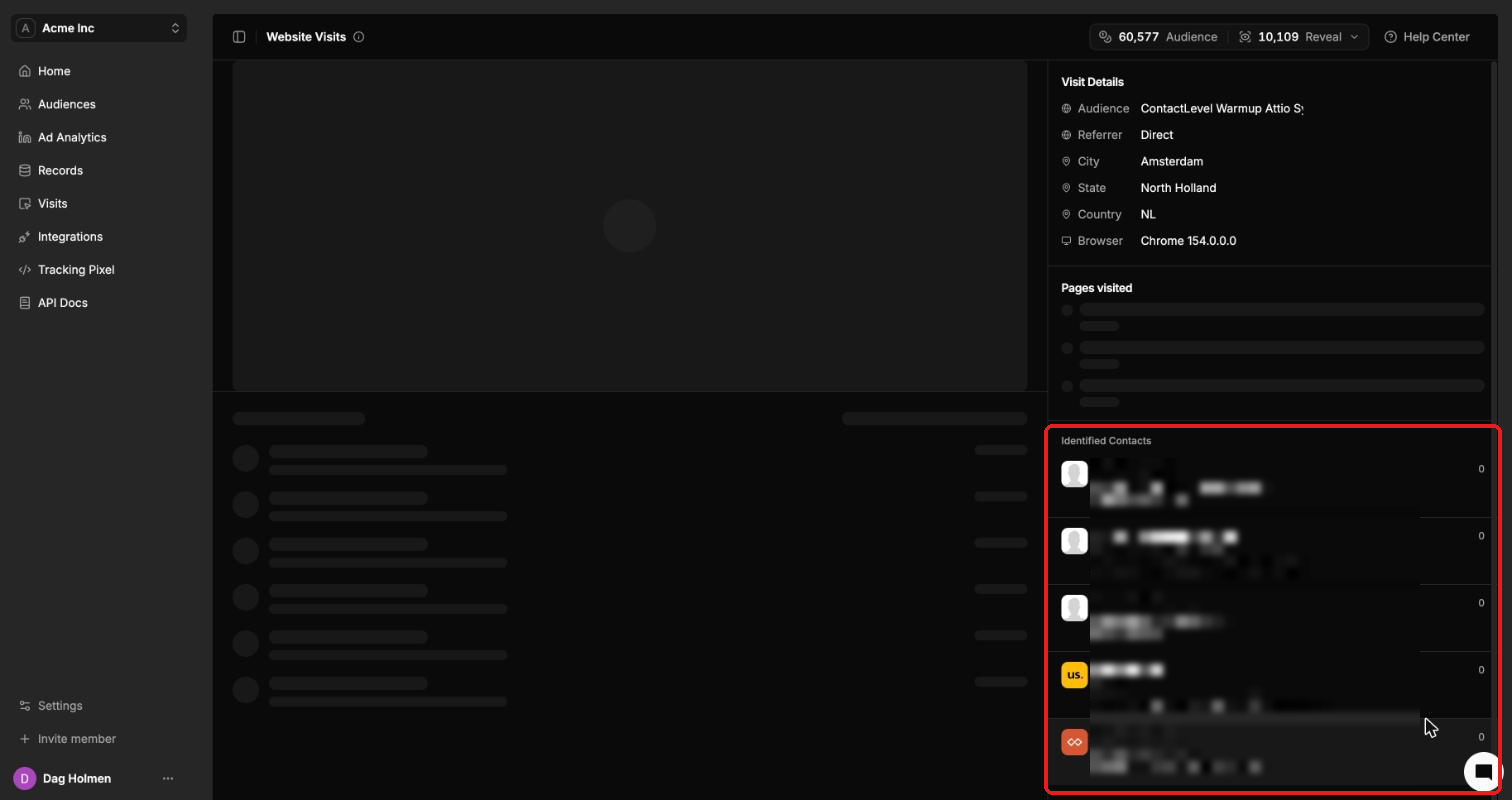Click the Records database icon
This screenshot has width=1512, height=800.
[25, 170]
